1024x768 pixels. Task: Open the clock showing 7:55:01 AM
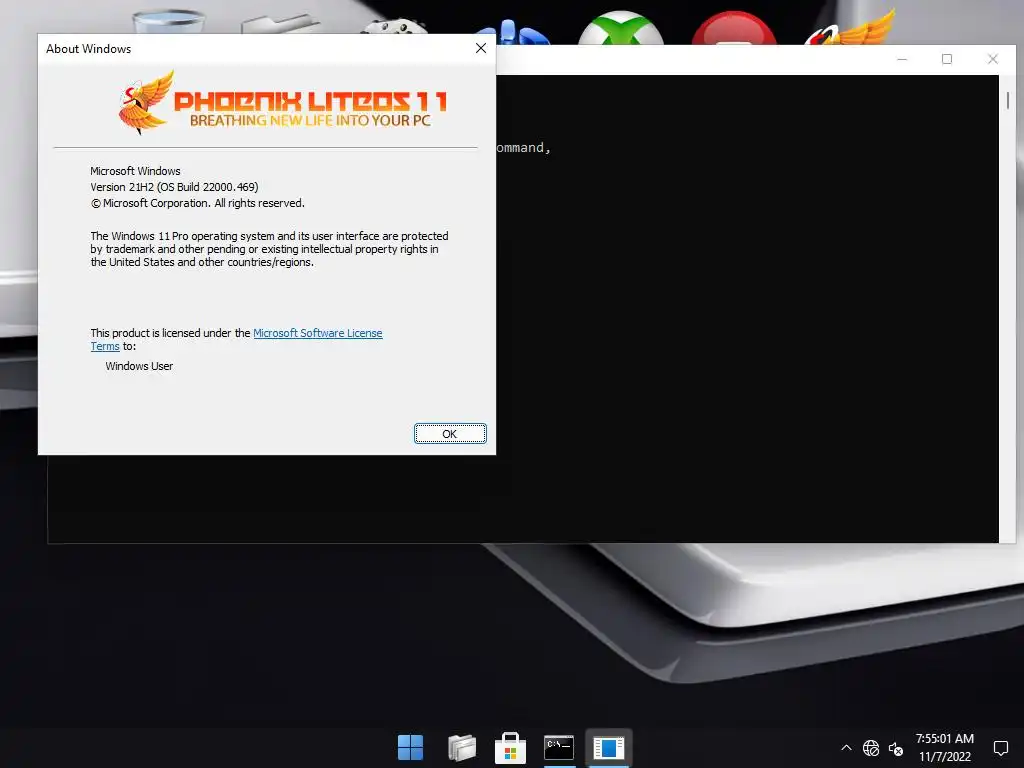coord(944,739)
